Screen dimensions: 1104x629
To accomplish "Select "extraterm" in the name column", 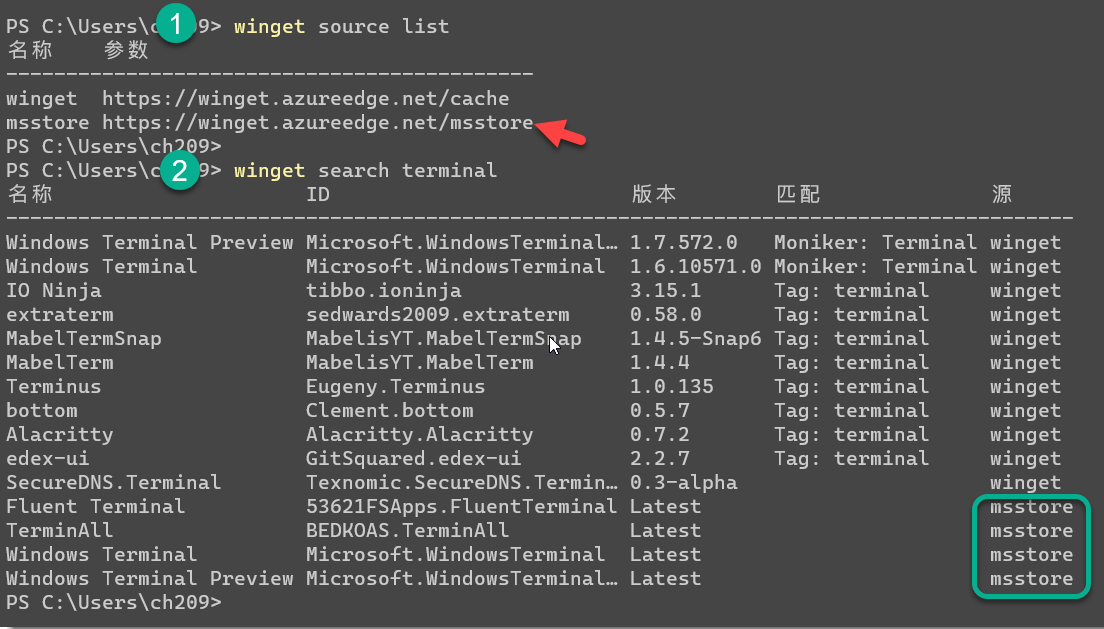I will coord(60,315).
